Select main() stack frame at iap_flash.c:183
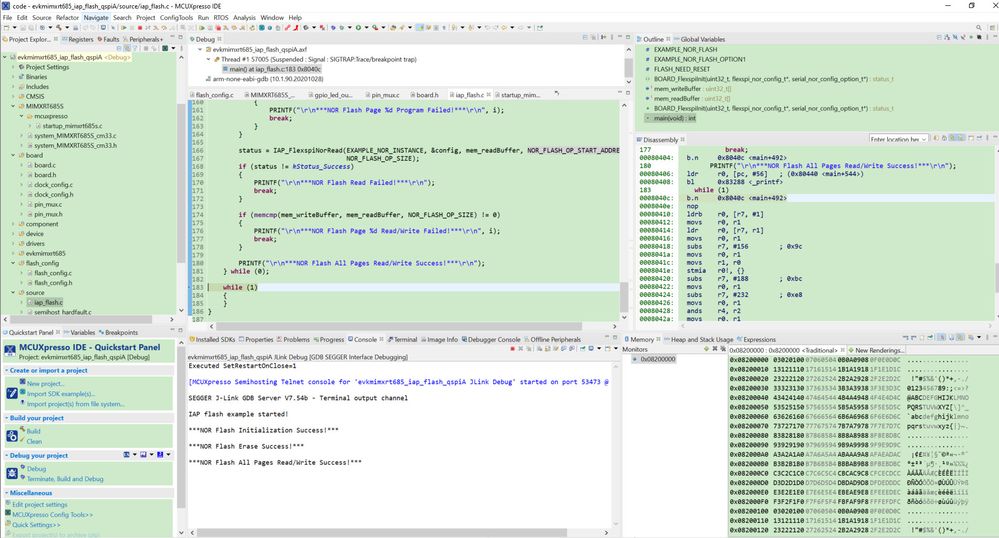 click(274, 69)
